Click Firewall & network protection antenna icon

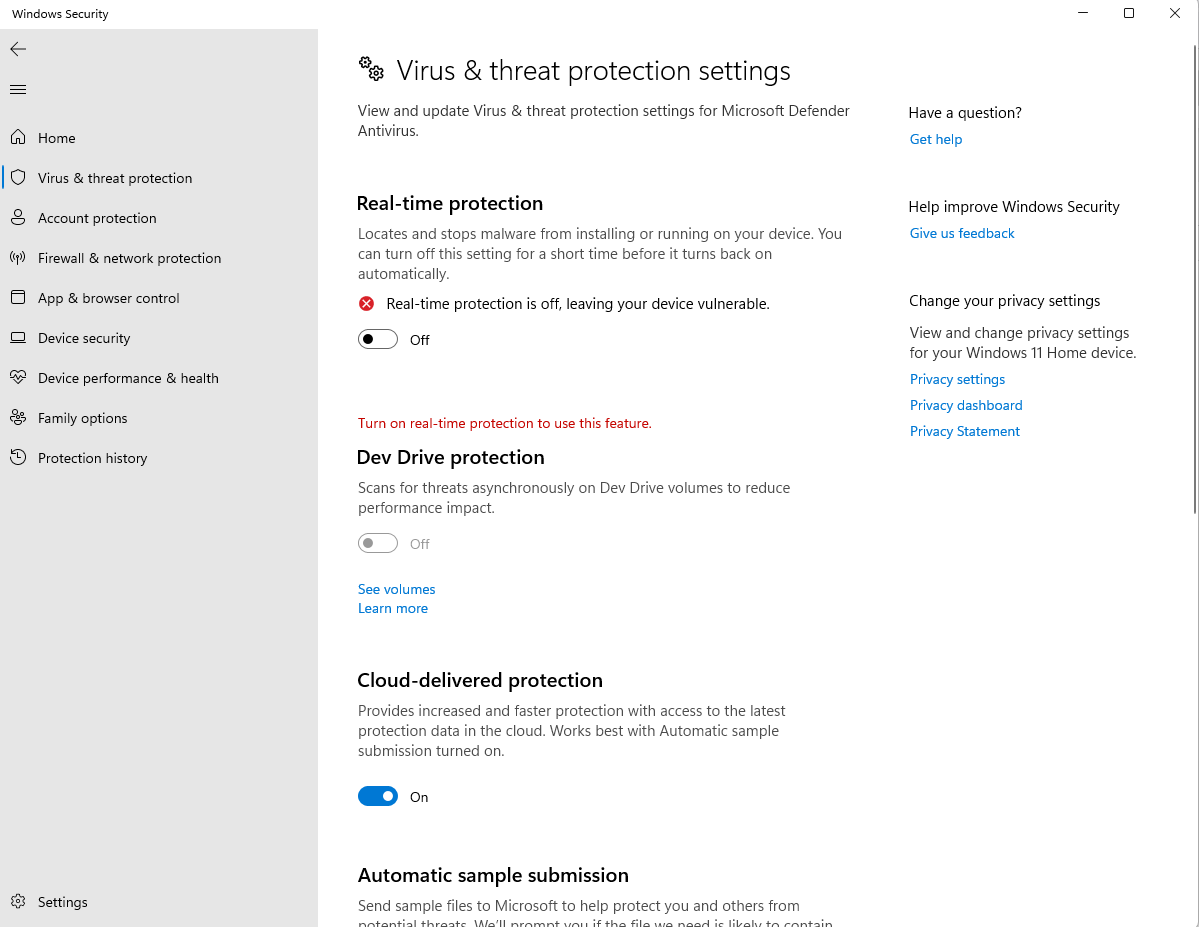click(x=18, y=258)
